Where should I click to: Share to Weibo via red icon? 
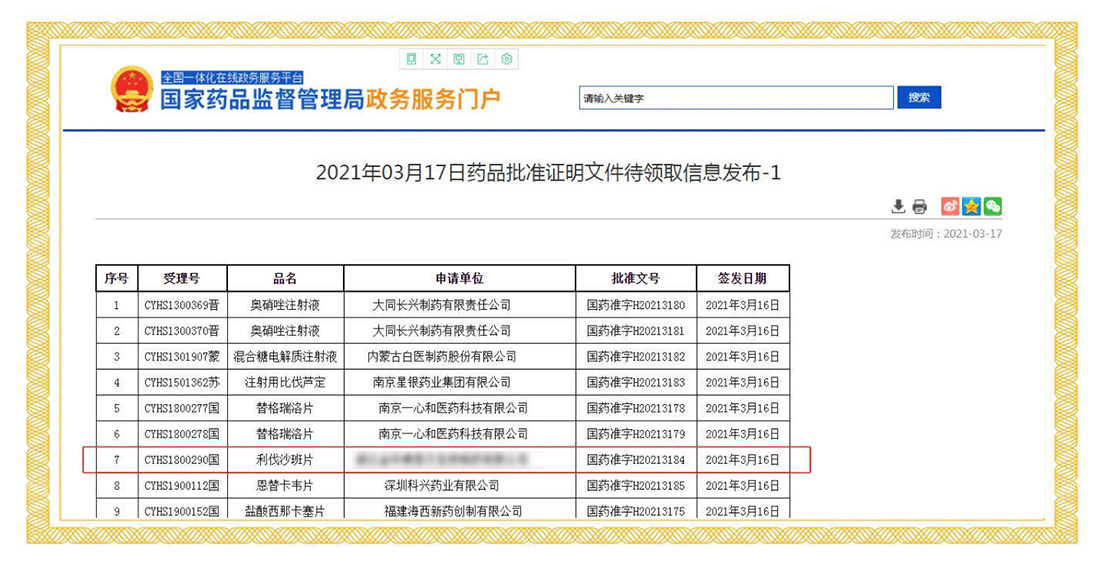click(x=950, y=207)
